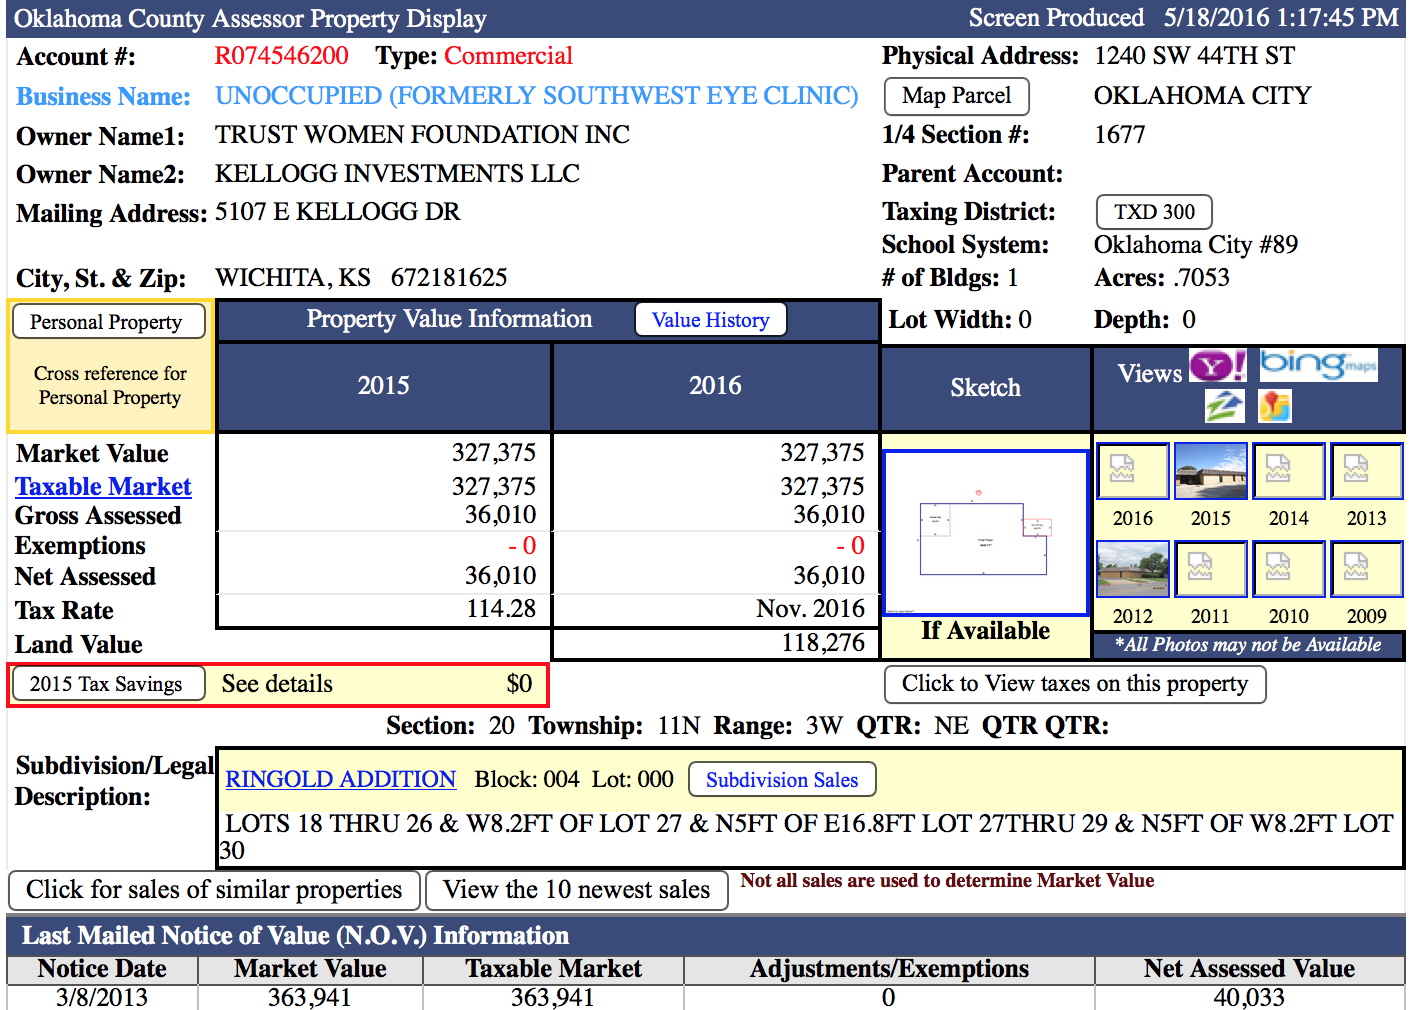The width and height of the screenshot is (1414, 1010).
Task: Open the building sketch image
Action: point(985,533)
